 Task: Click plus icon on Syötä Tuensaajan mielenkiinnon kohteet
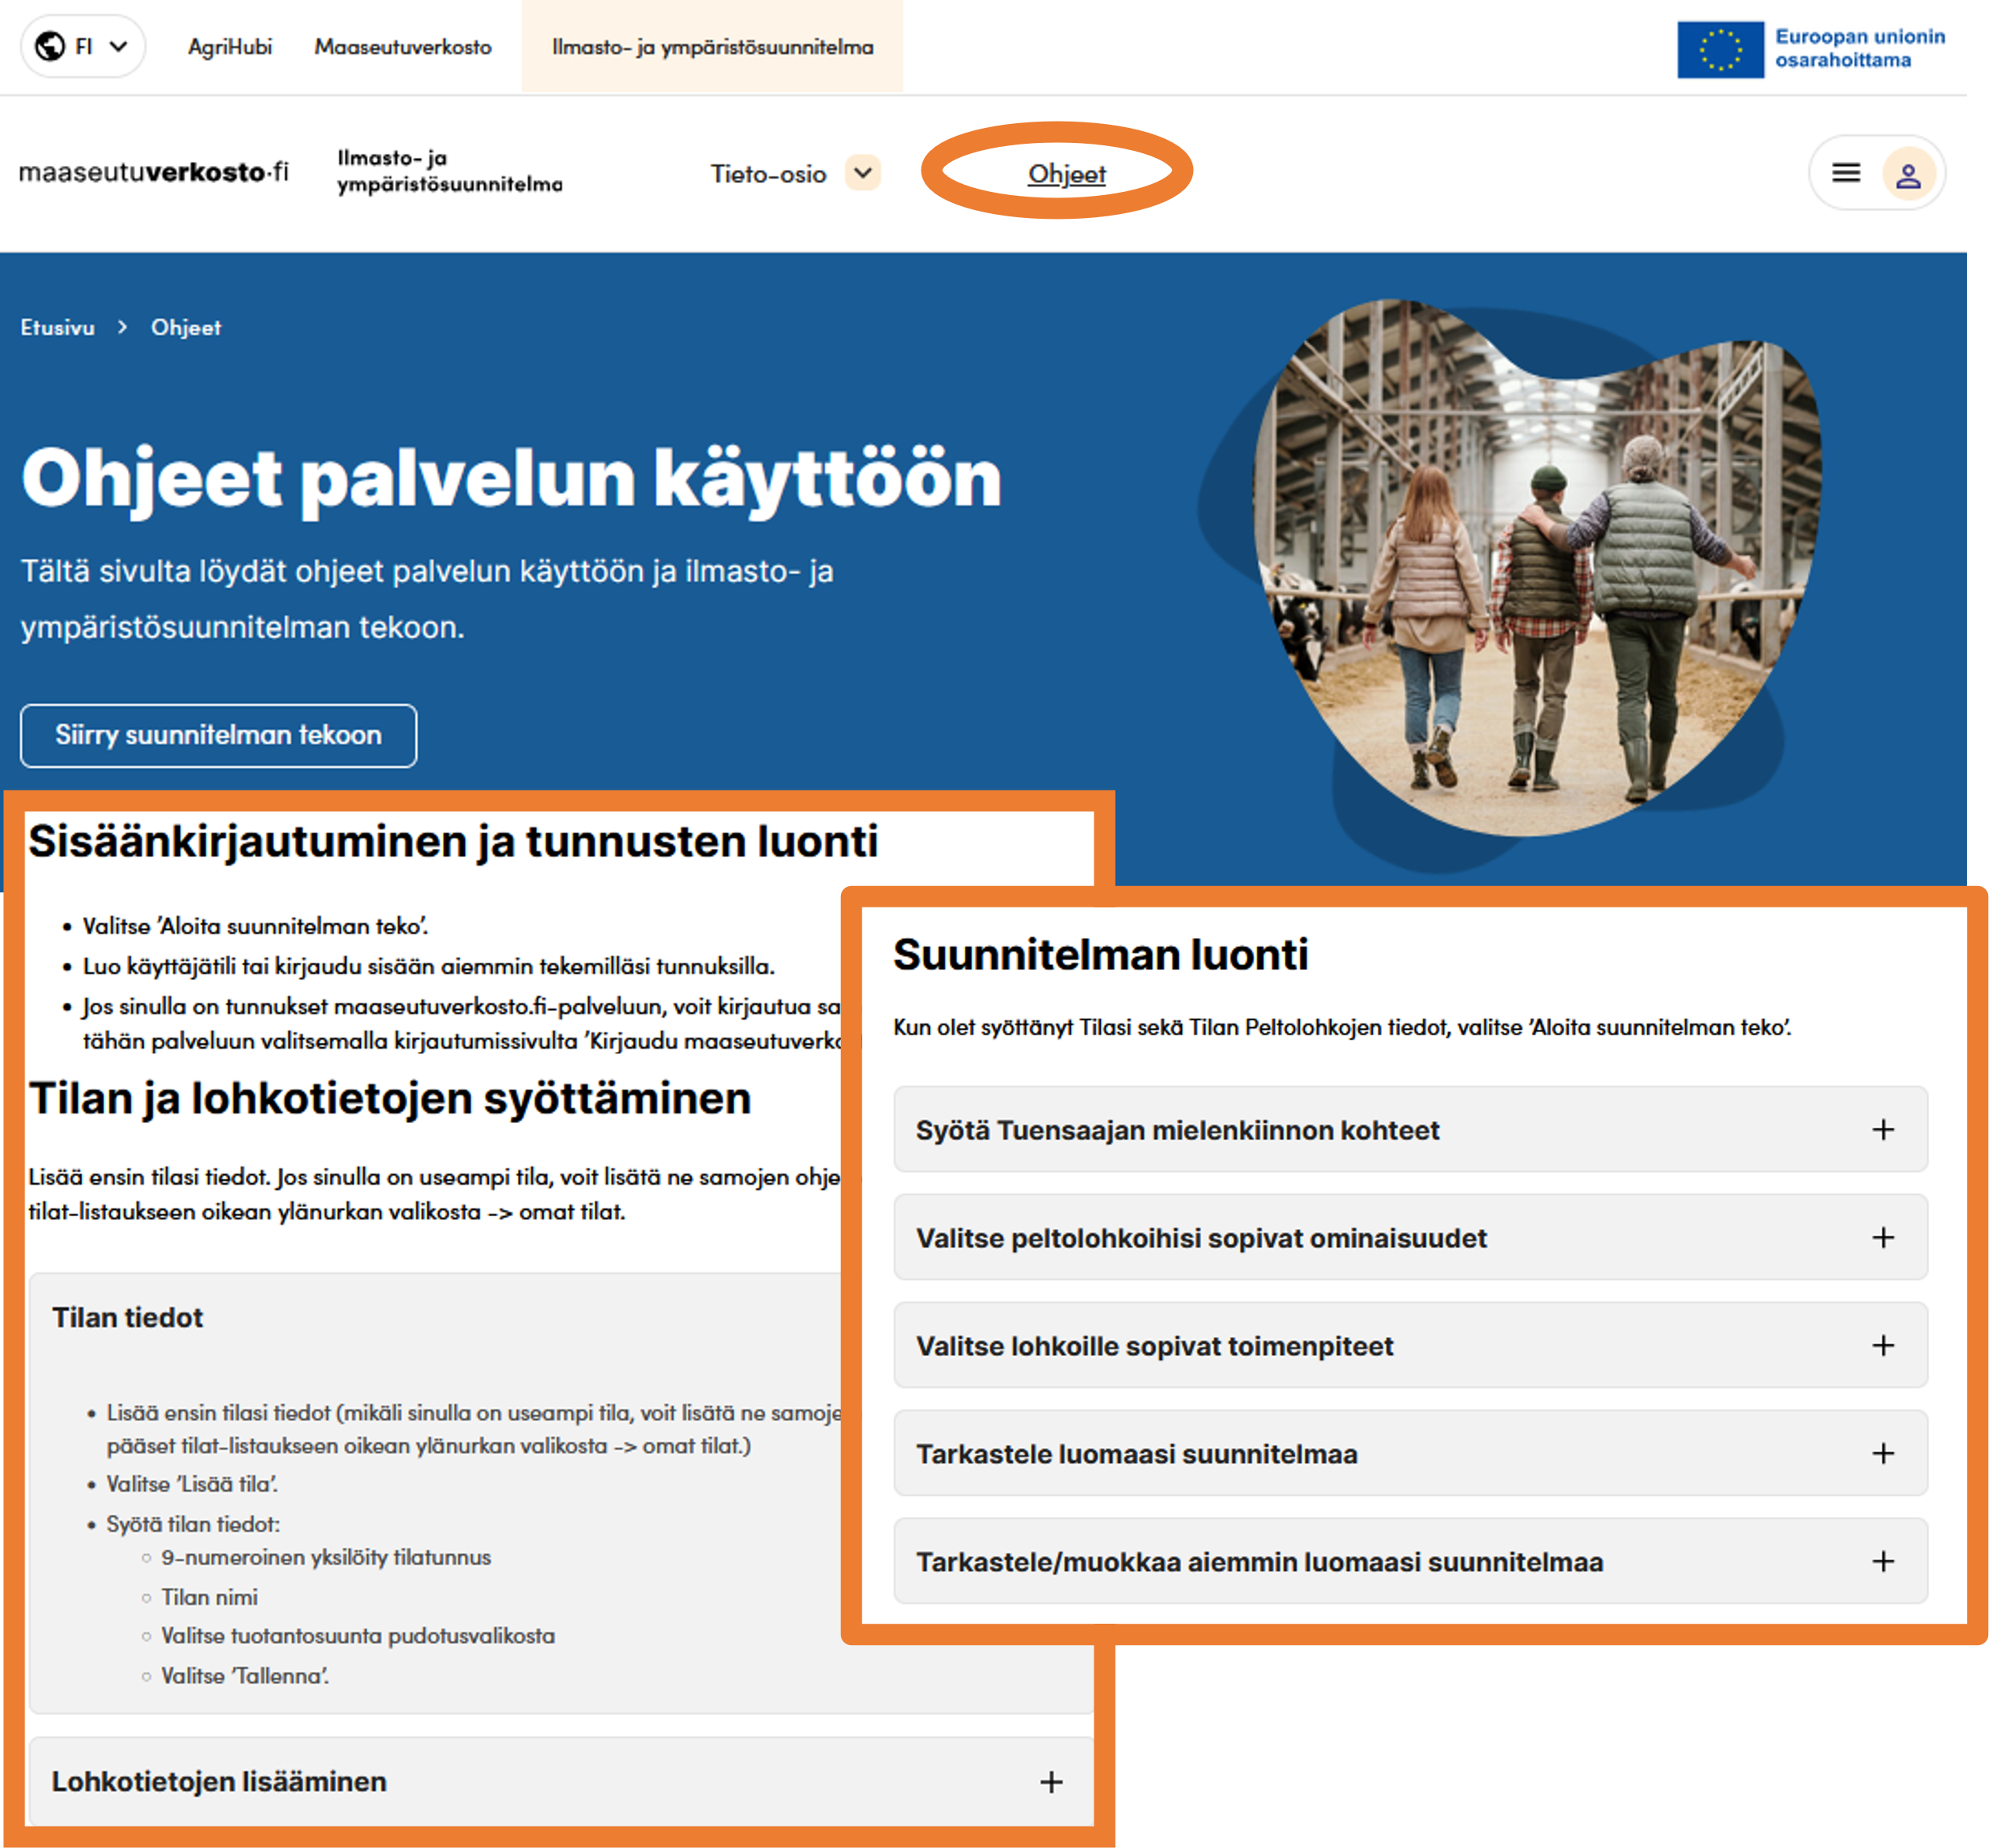1884,1129
